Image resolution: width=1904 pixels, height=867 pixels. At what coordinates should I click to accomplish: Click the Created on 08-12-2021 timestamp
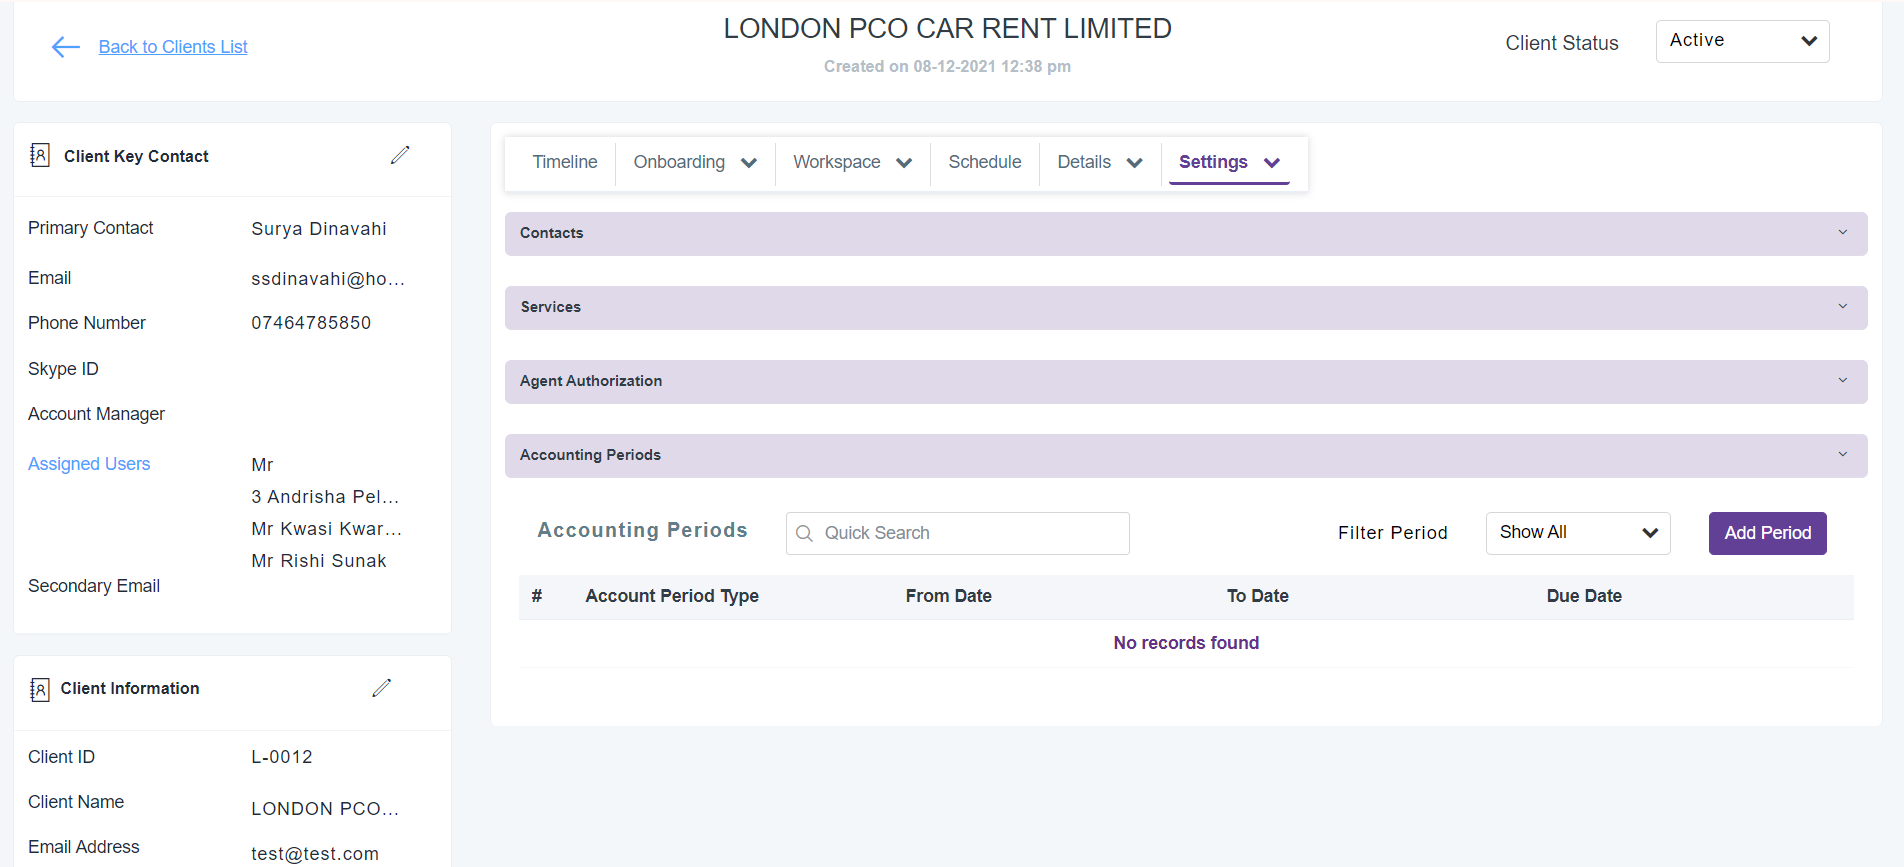point(947,67)
